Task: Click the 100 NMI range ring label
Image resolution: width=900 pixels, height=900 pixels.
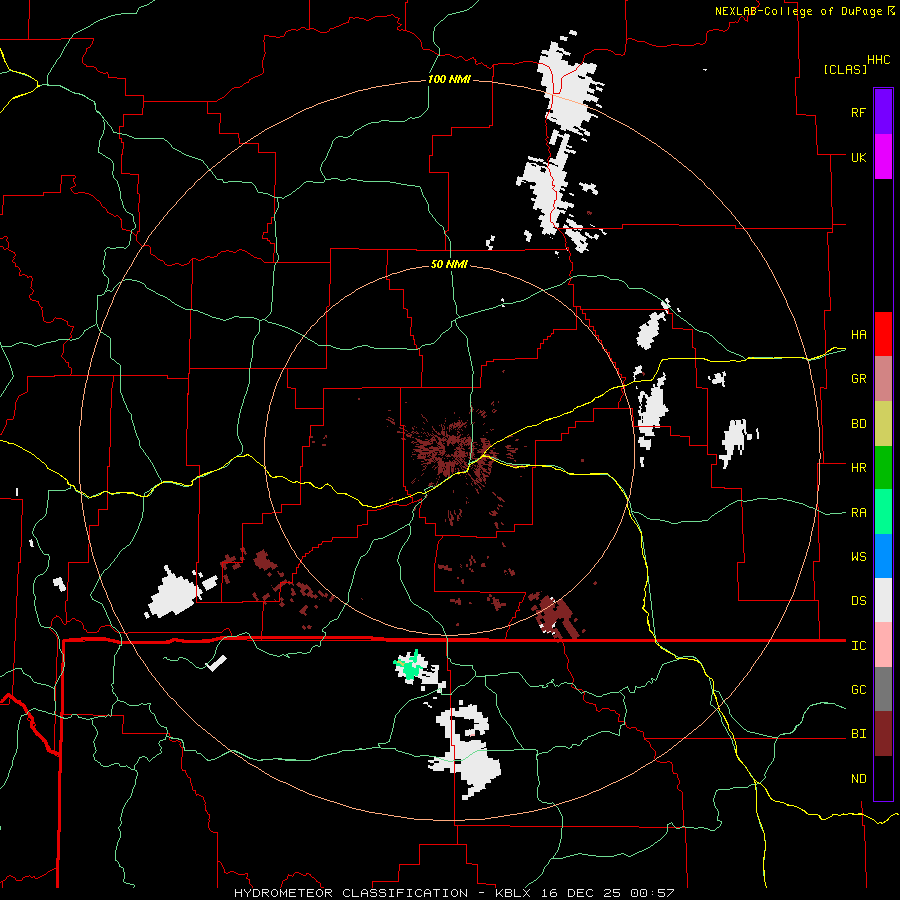Action: coord(449,79)
